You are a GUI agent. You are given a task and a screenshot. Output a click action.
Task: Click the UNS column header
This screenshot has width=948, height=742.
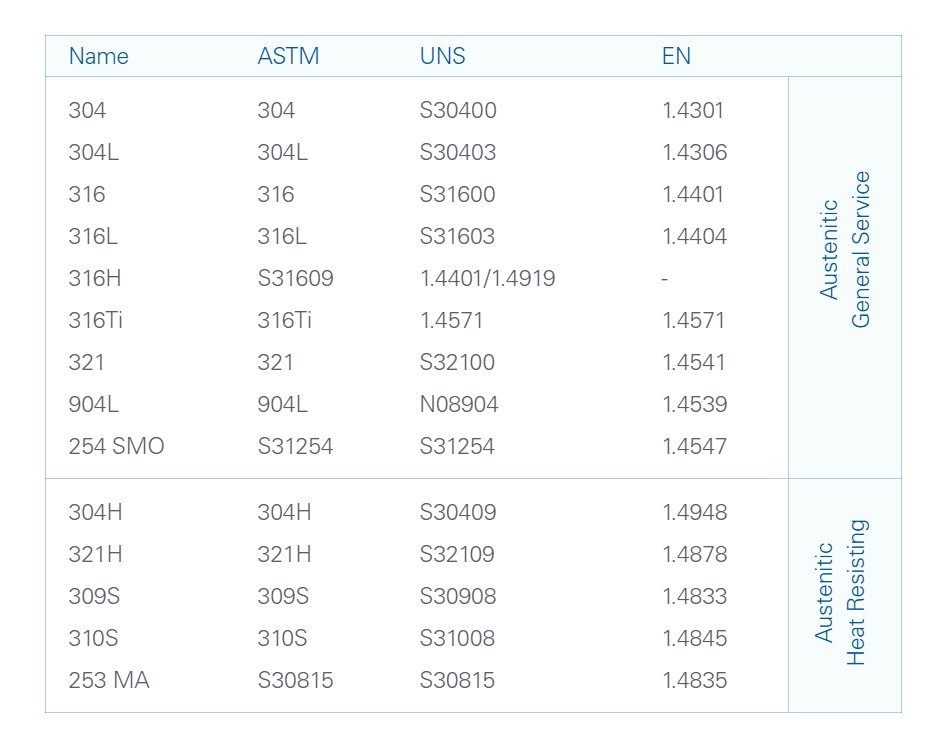pos(443,56)
